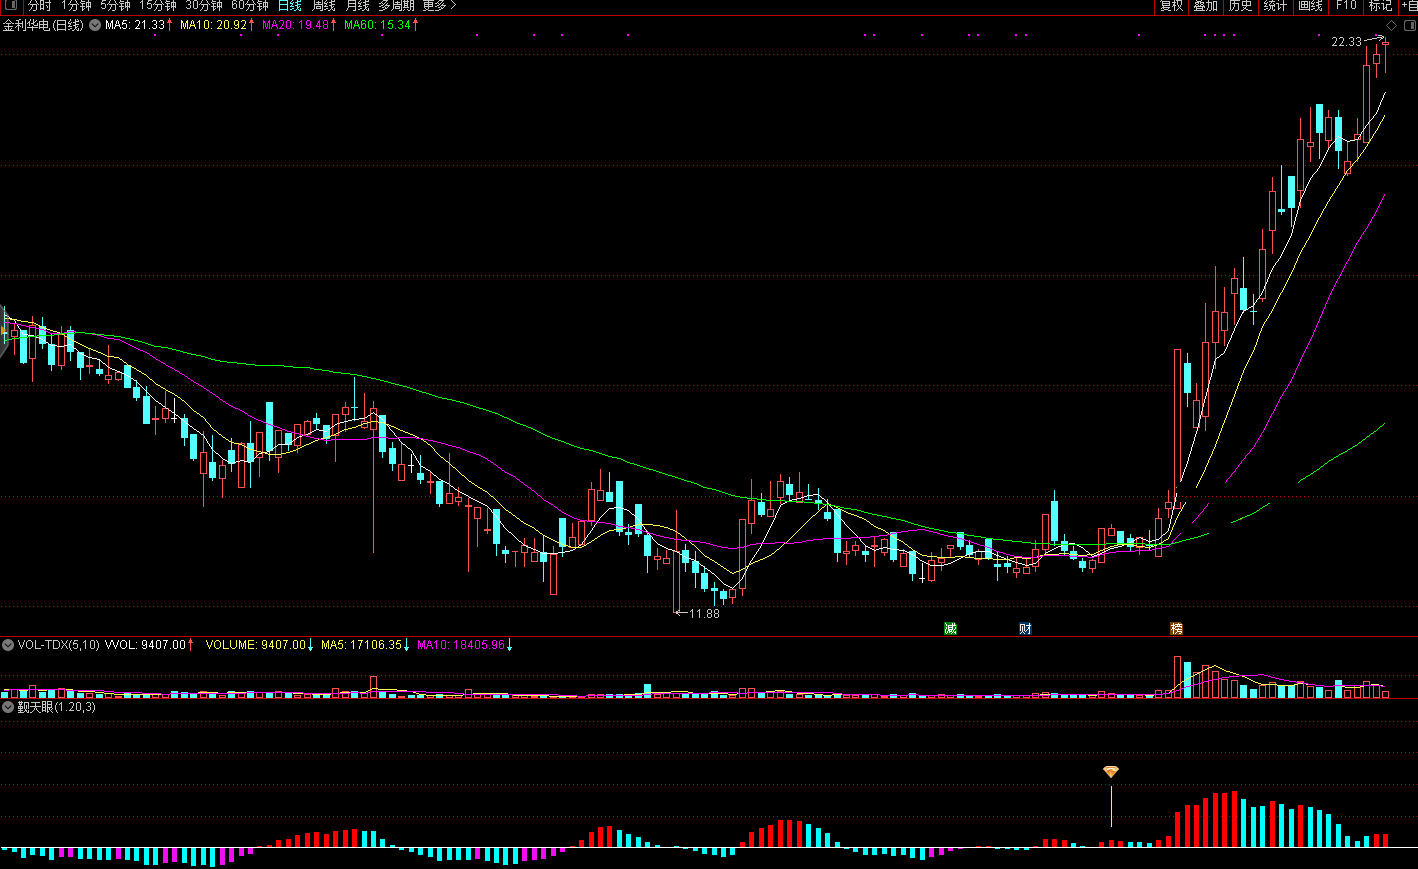1418x869 pixels.
Task: Select the 30分钟 period
Action: tap(204, 6)
